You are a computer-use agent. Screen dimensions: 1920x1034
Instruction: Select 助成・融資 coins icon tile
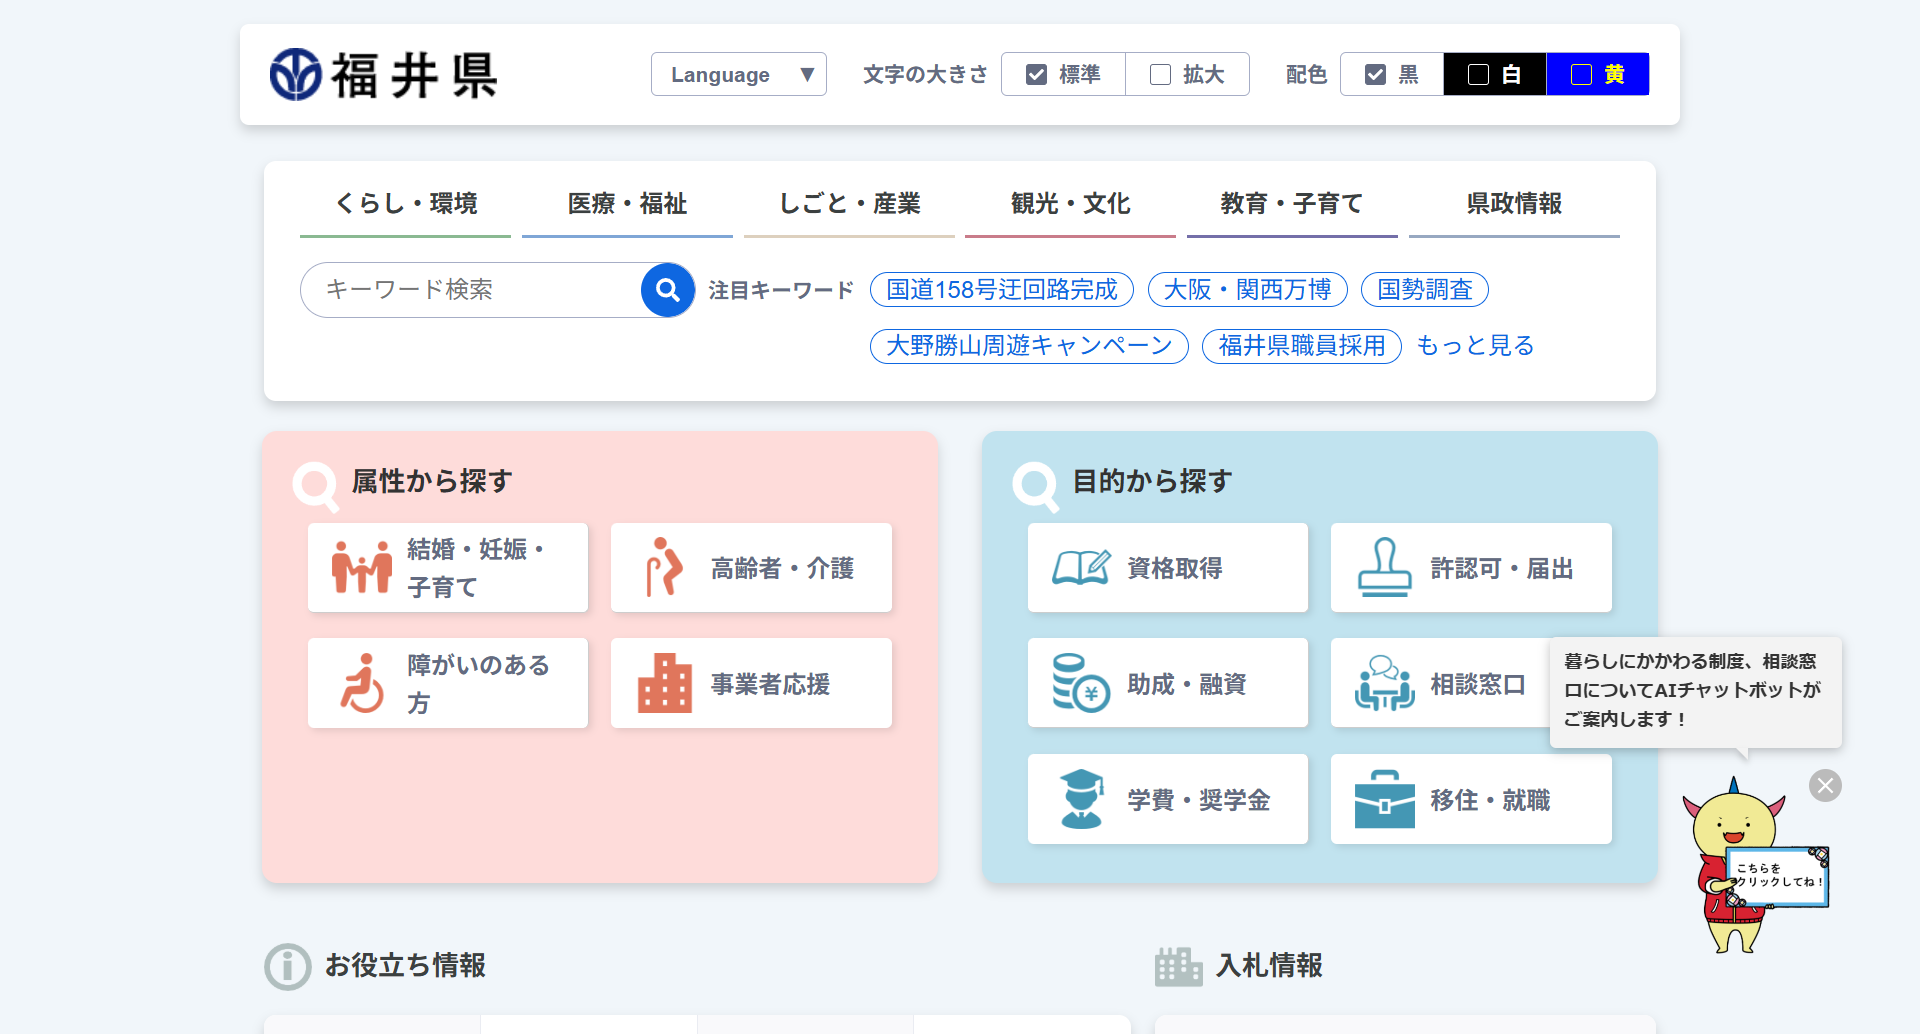pyautogui.click(x=1167, y=684)
